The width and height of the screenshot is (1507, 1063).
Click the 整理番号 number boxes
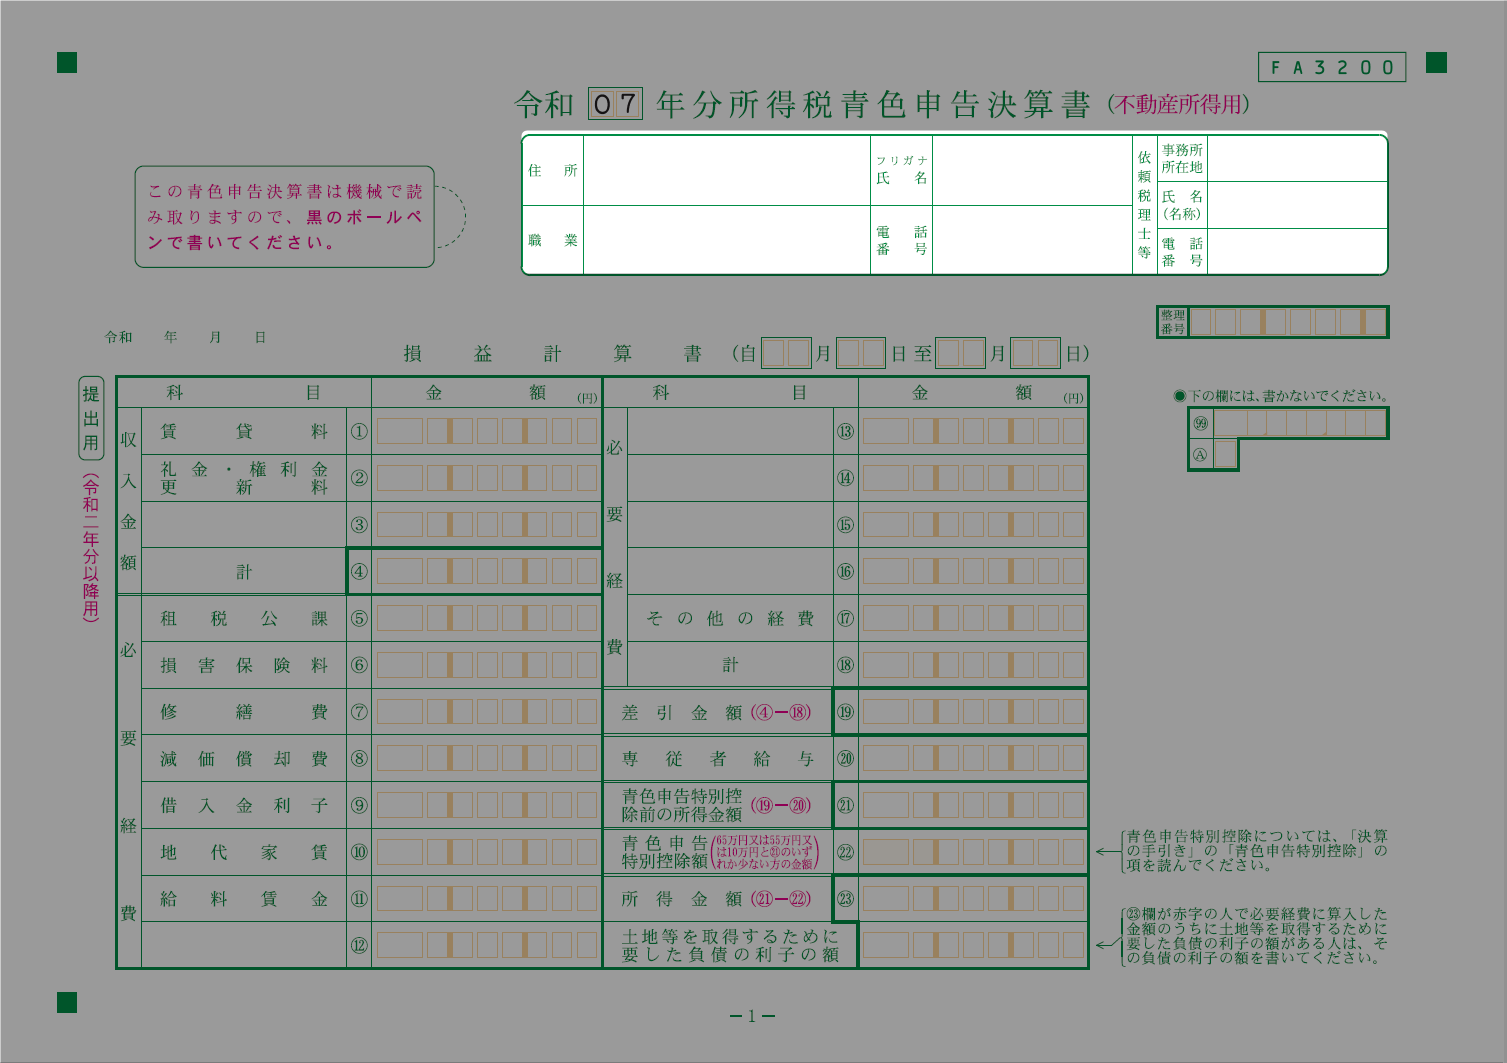click(1287, 322)
